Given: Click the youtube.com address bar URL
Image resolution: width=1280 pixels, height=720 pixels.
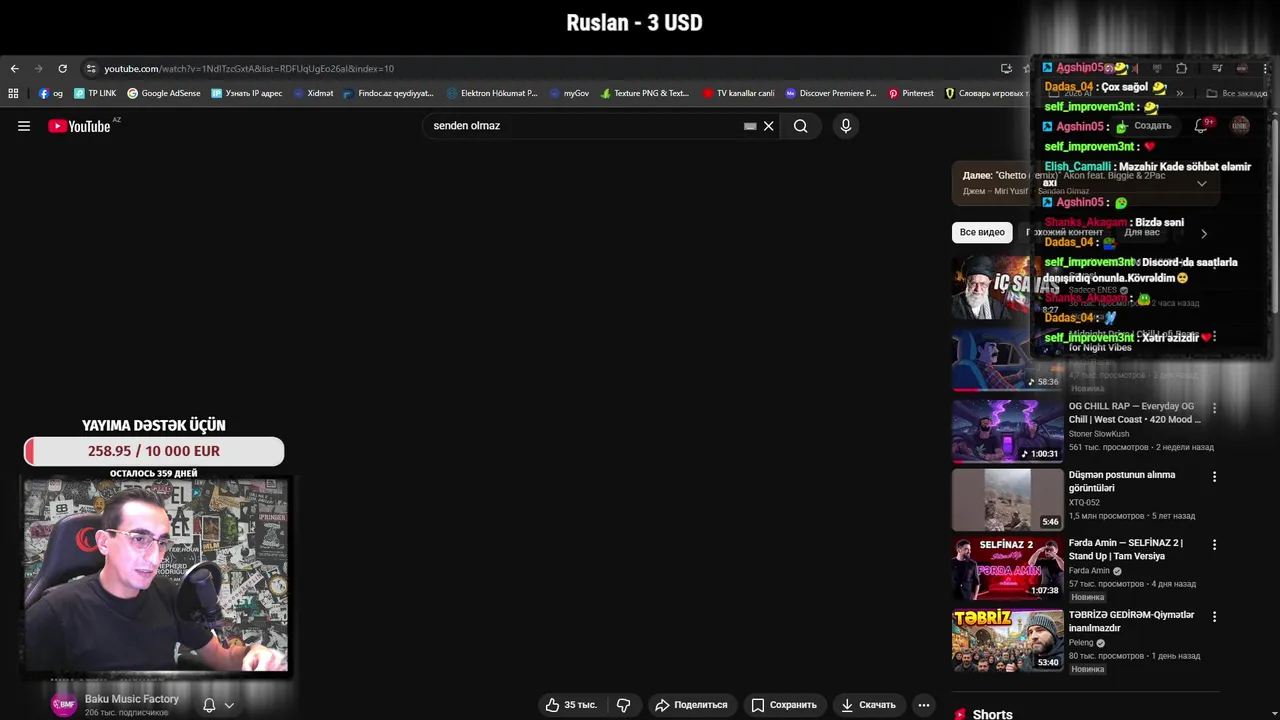Looking at the screenshot, I should (x=249, y=69).
